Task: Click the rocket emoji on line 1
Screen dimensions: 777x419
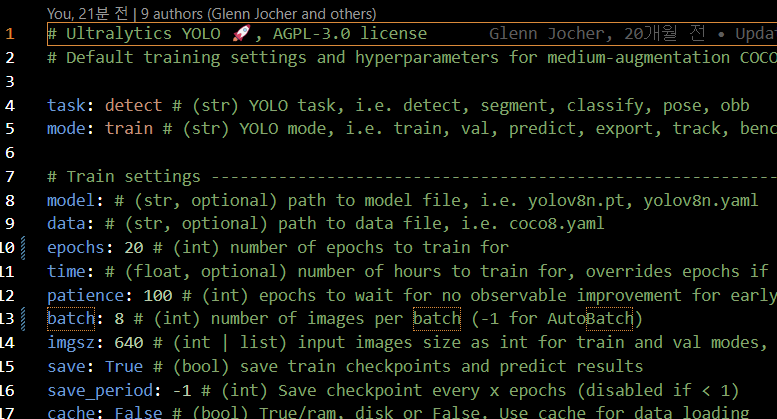Action: tap(241, 34)
